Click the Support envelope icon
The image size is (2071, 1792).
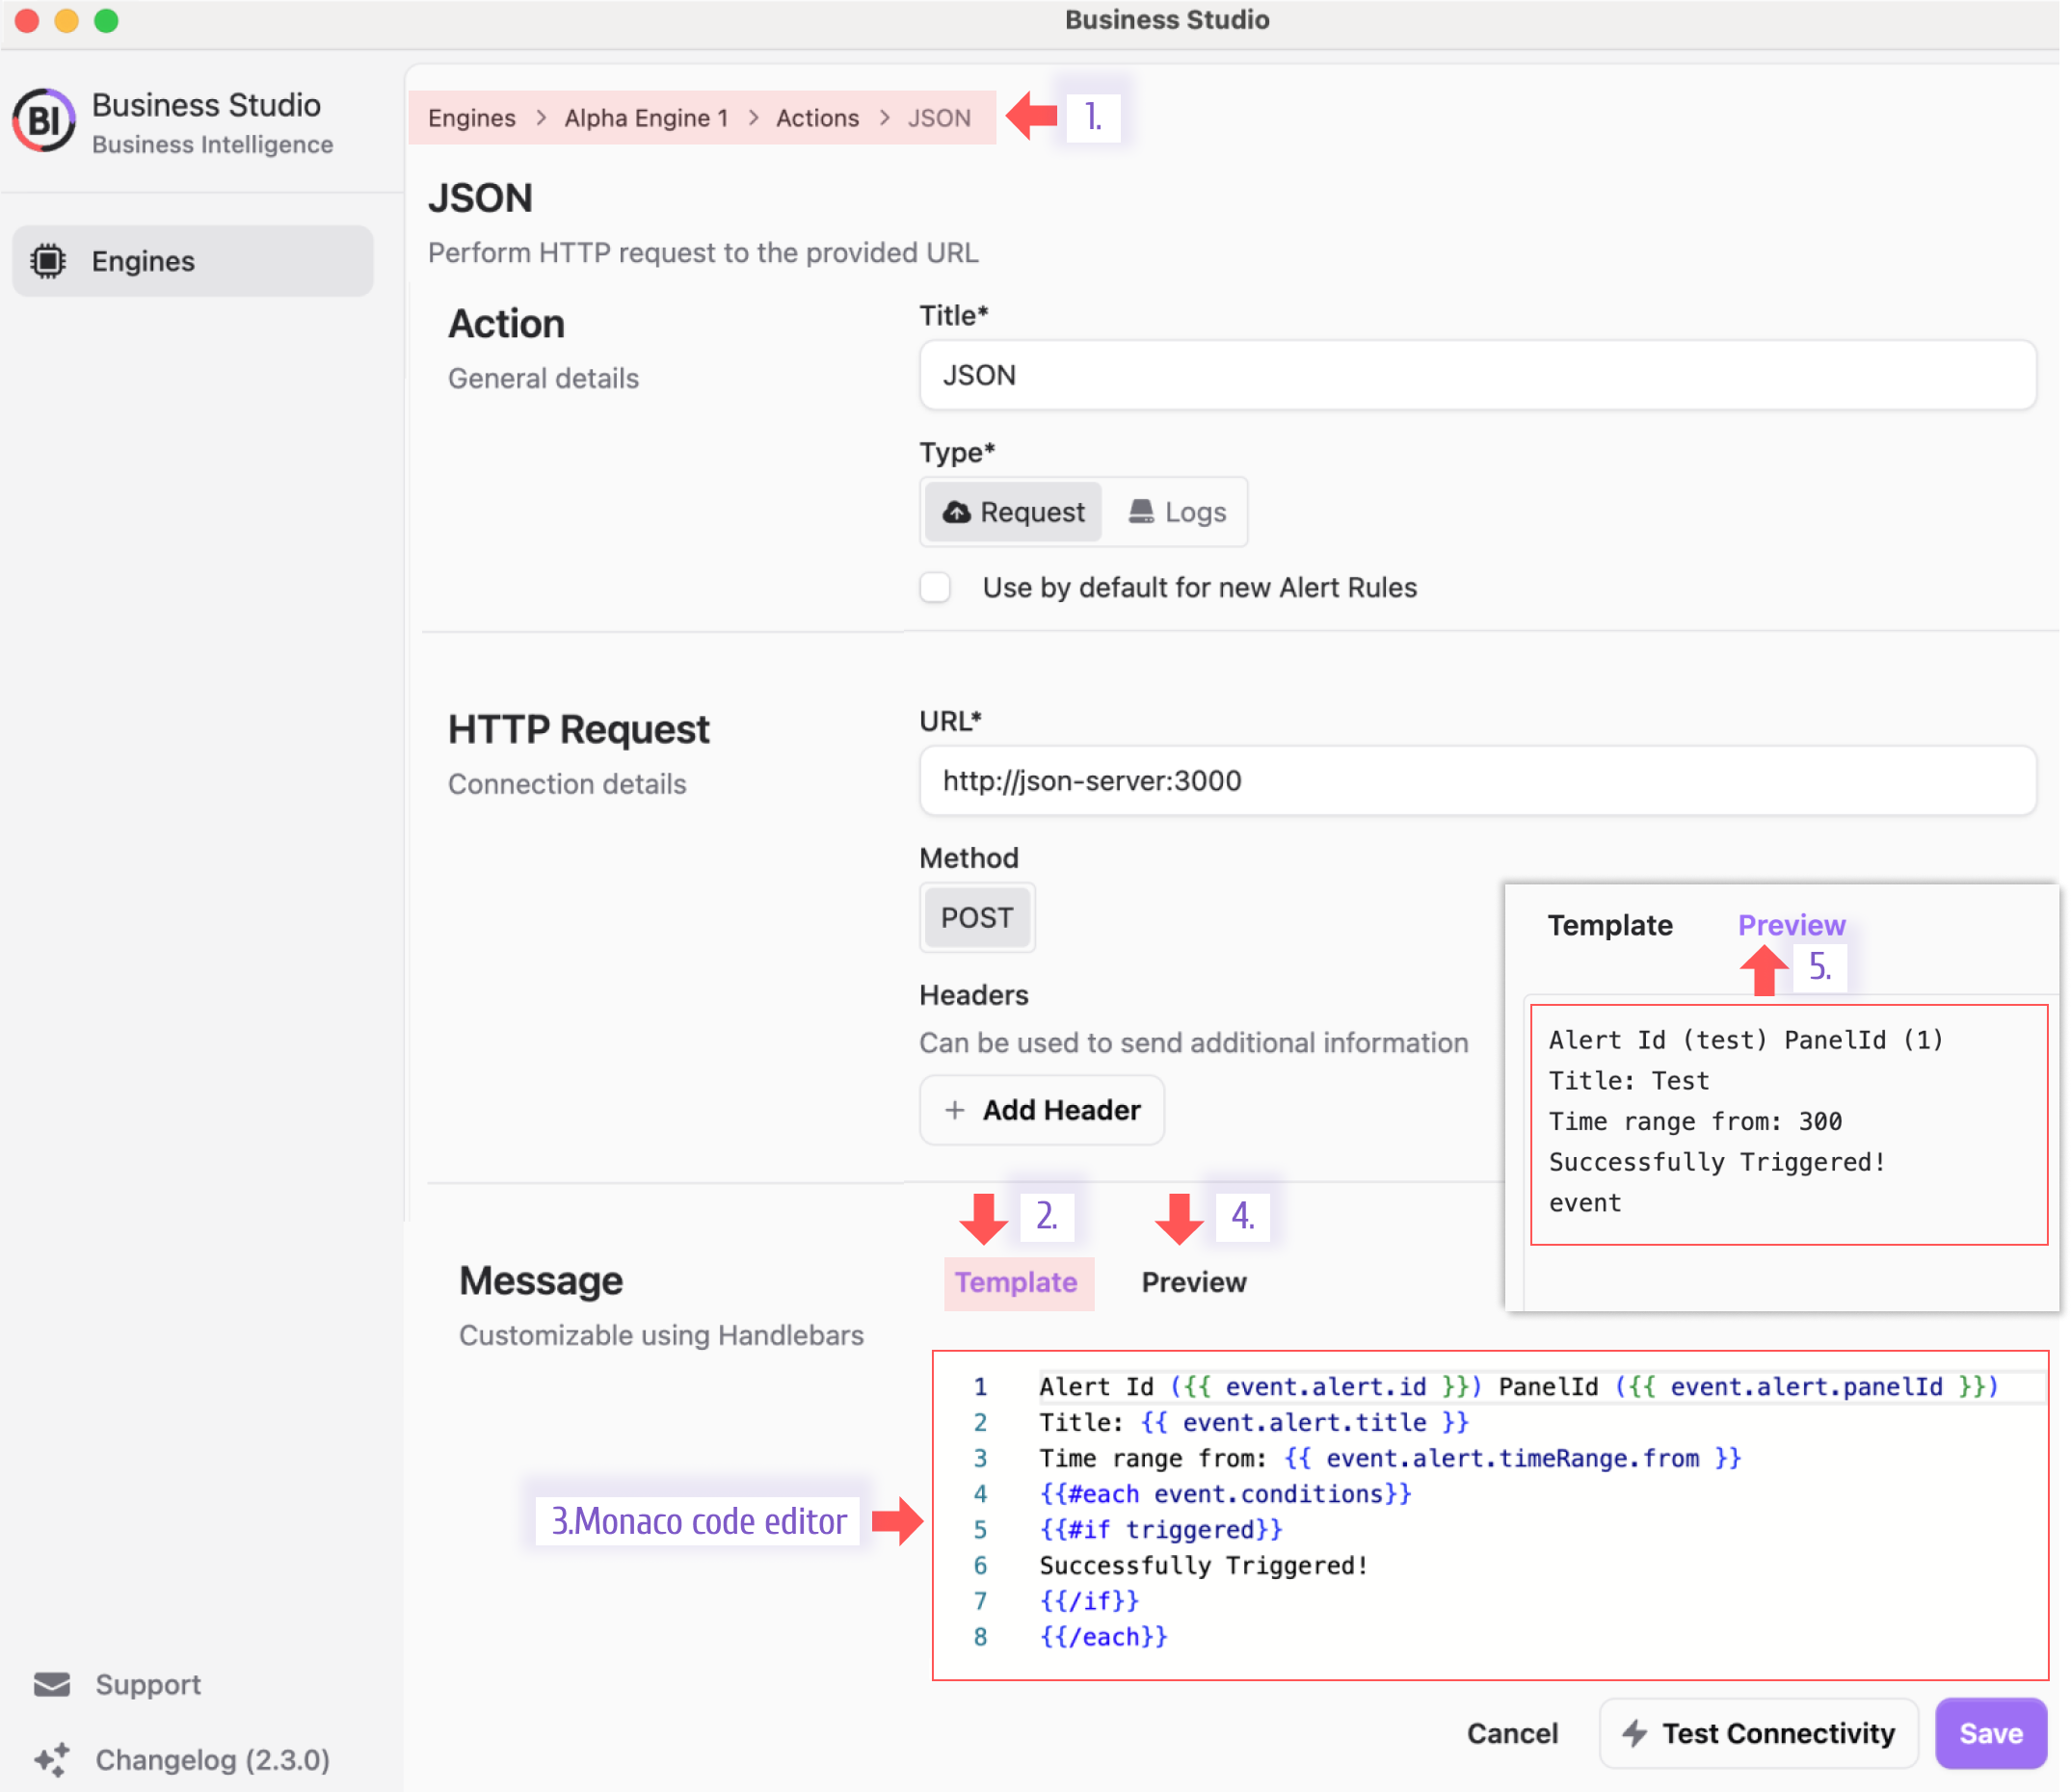click(x=52, y=1685)
